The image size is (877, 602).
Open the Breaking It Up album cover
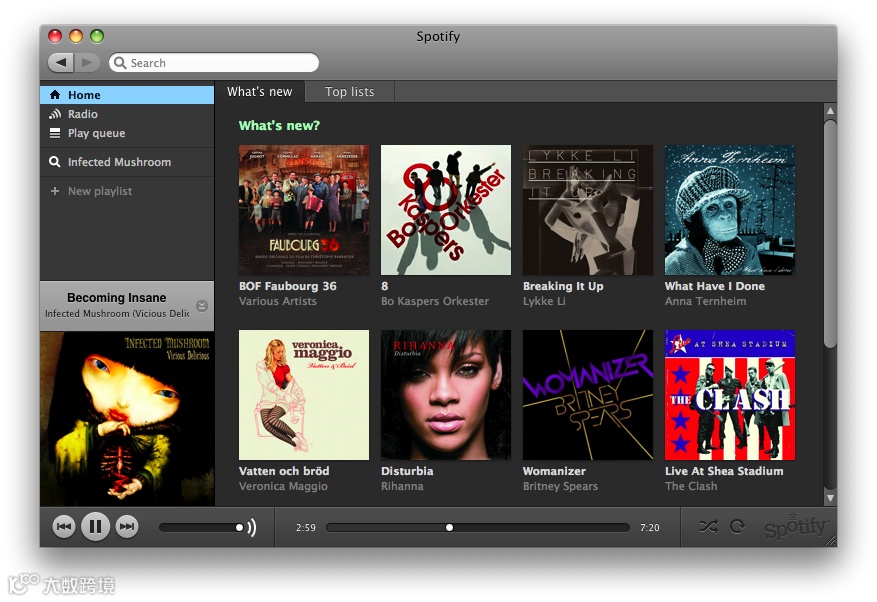[588, 210]
